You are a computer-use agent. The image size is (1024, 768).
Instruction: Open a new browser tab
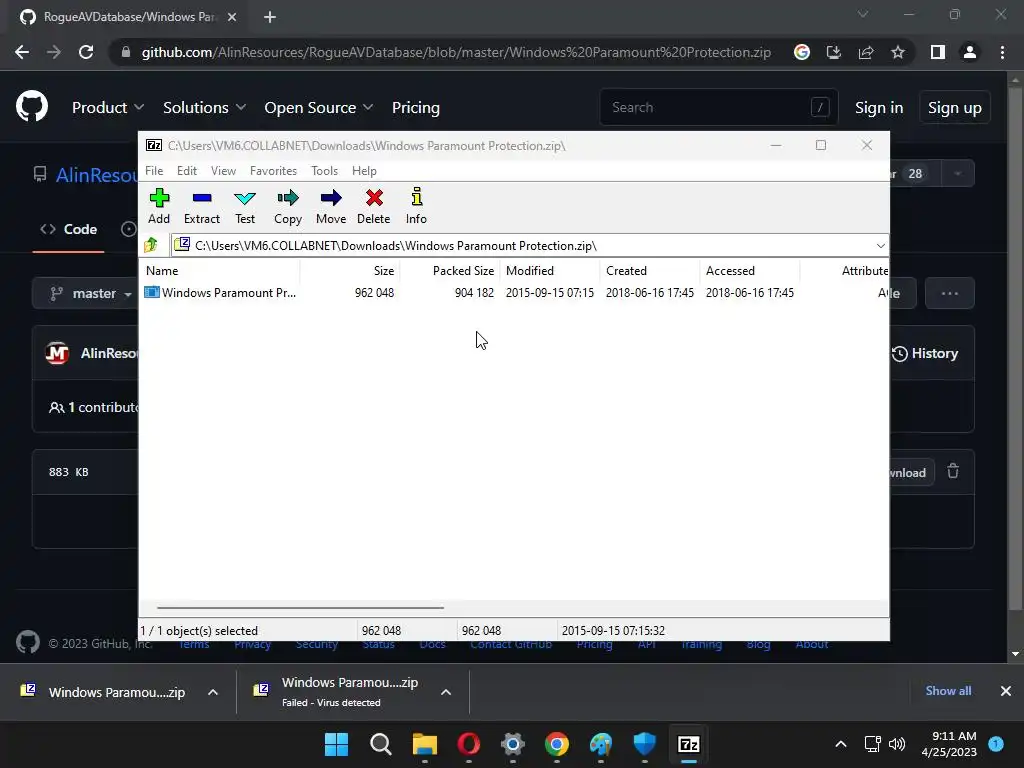(270, 17)
